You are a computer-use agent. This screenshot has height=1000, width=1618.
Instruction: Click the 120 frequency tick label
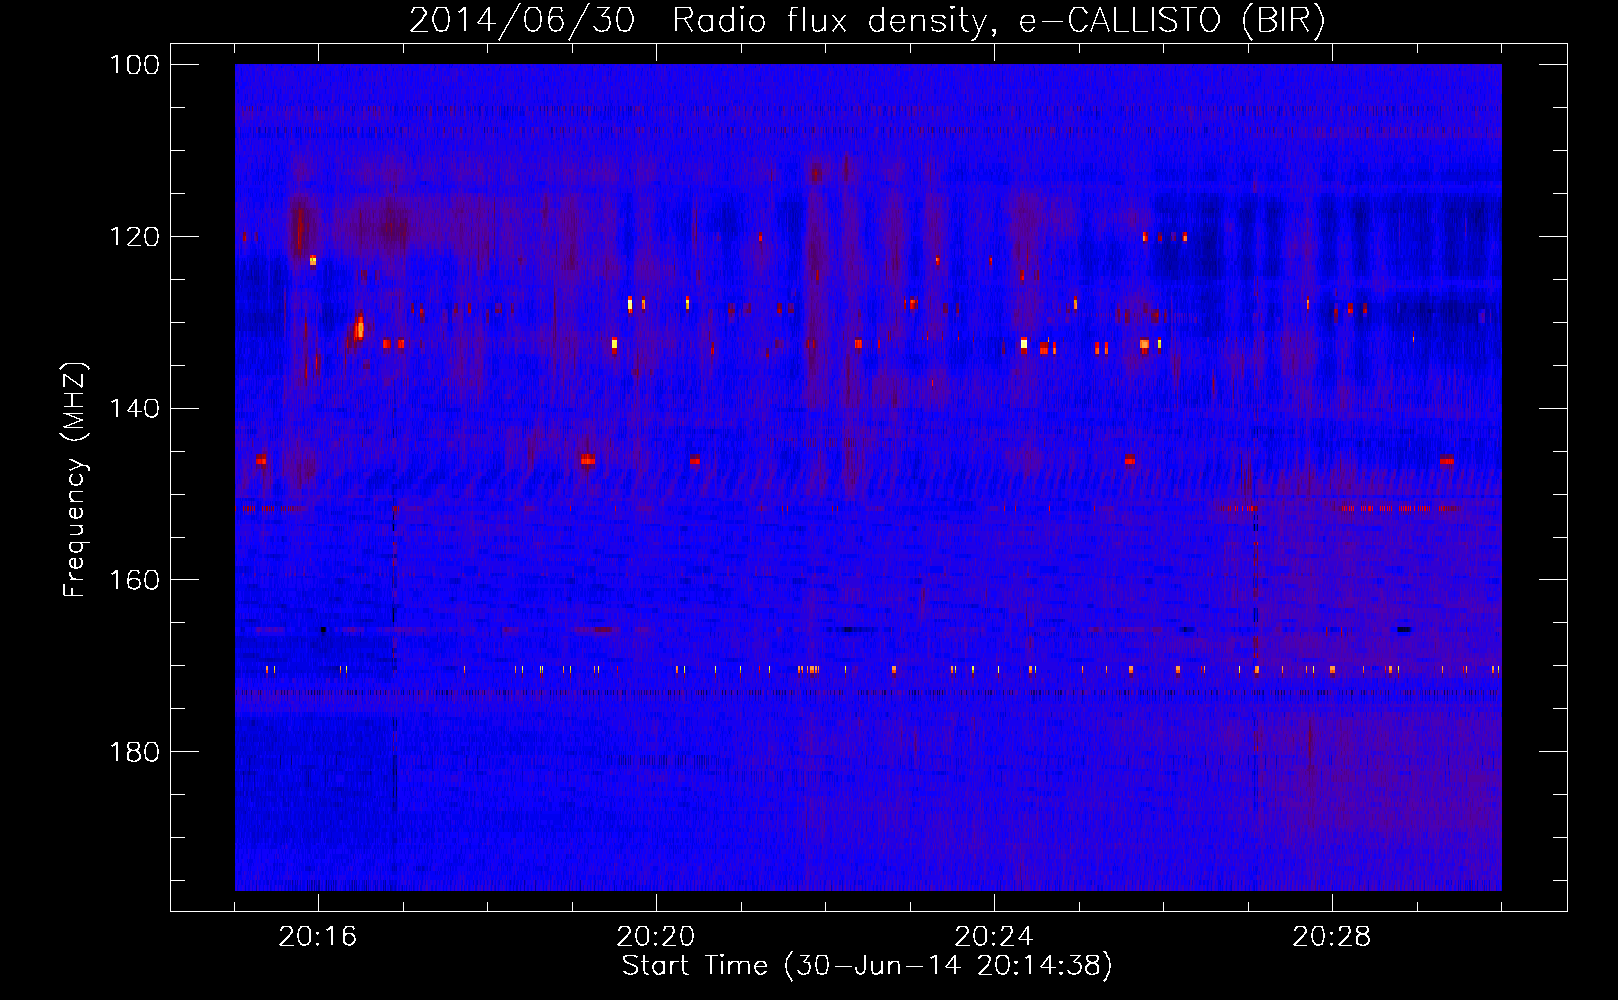pos(135,237)
